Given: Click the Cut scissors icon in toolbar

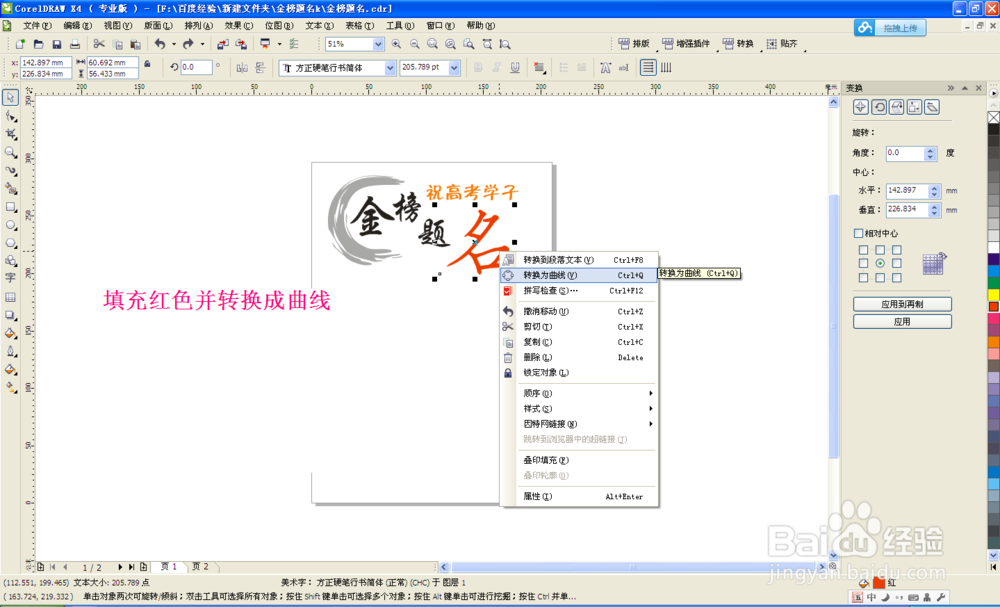Looking at the screenshot, I should 99,44.
